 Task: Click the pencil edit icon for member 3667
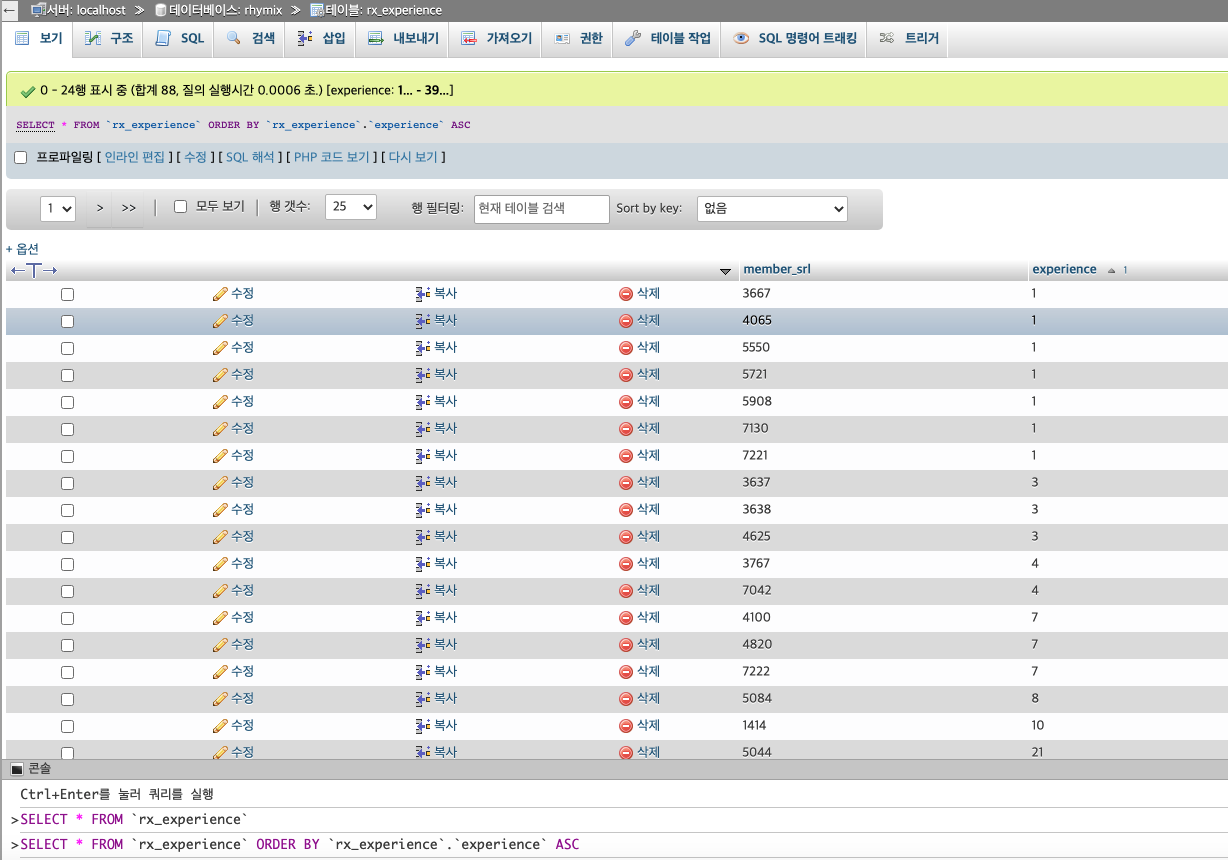point(220,294)
